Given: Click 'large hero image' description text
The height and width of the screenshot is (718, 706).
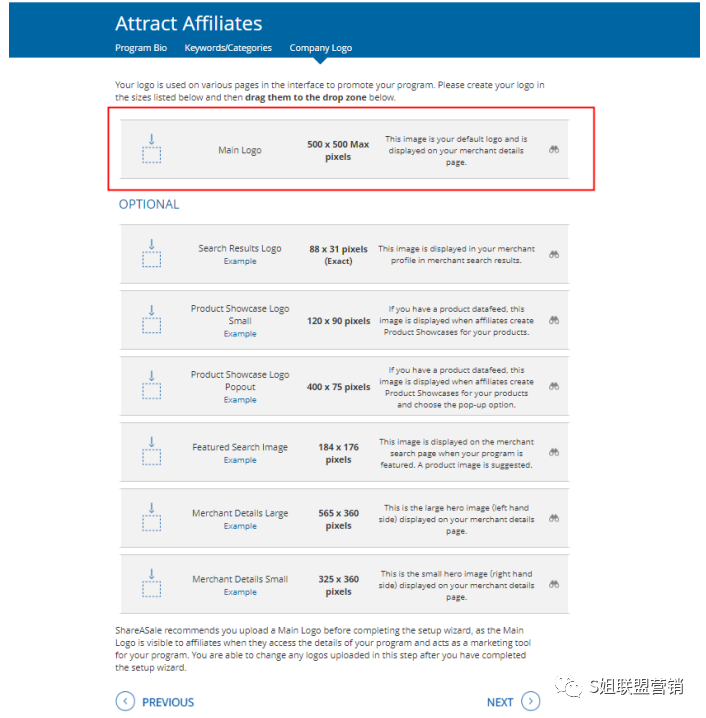Looking at the screenshot, I should pos(456,519).
